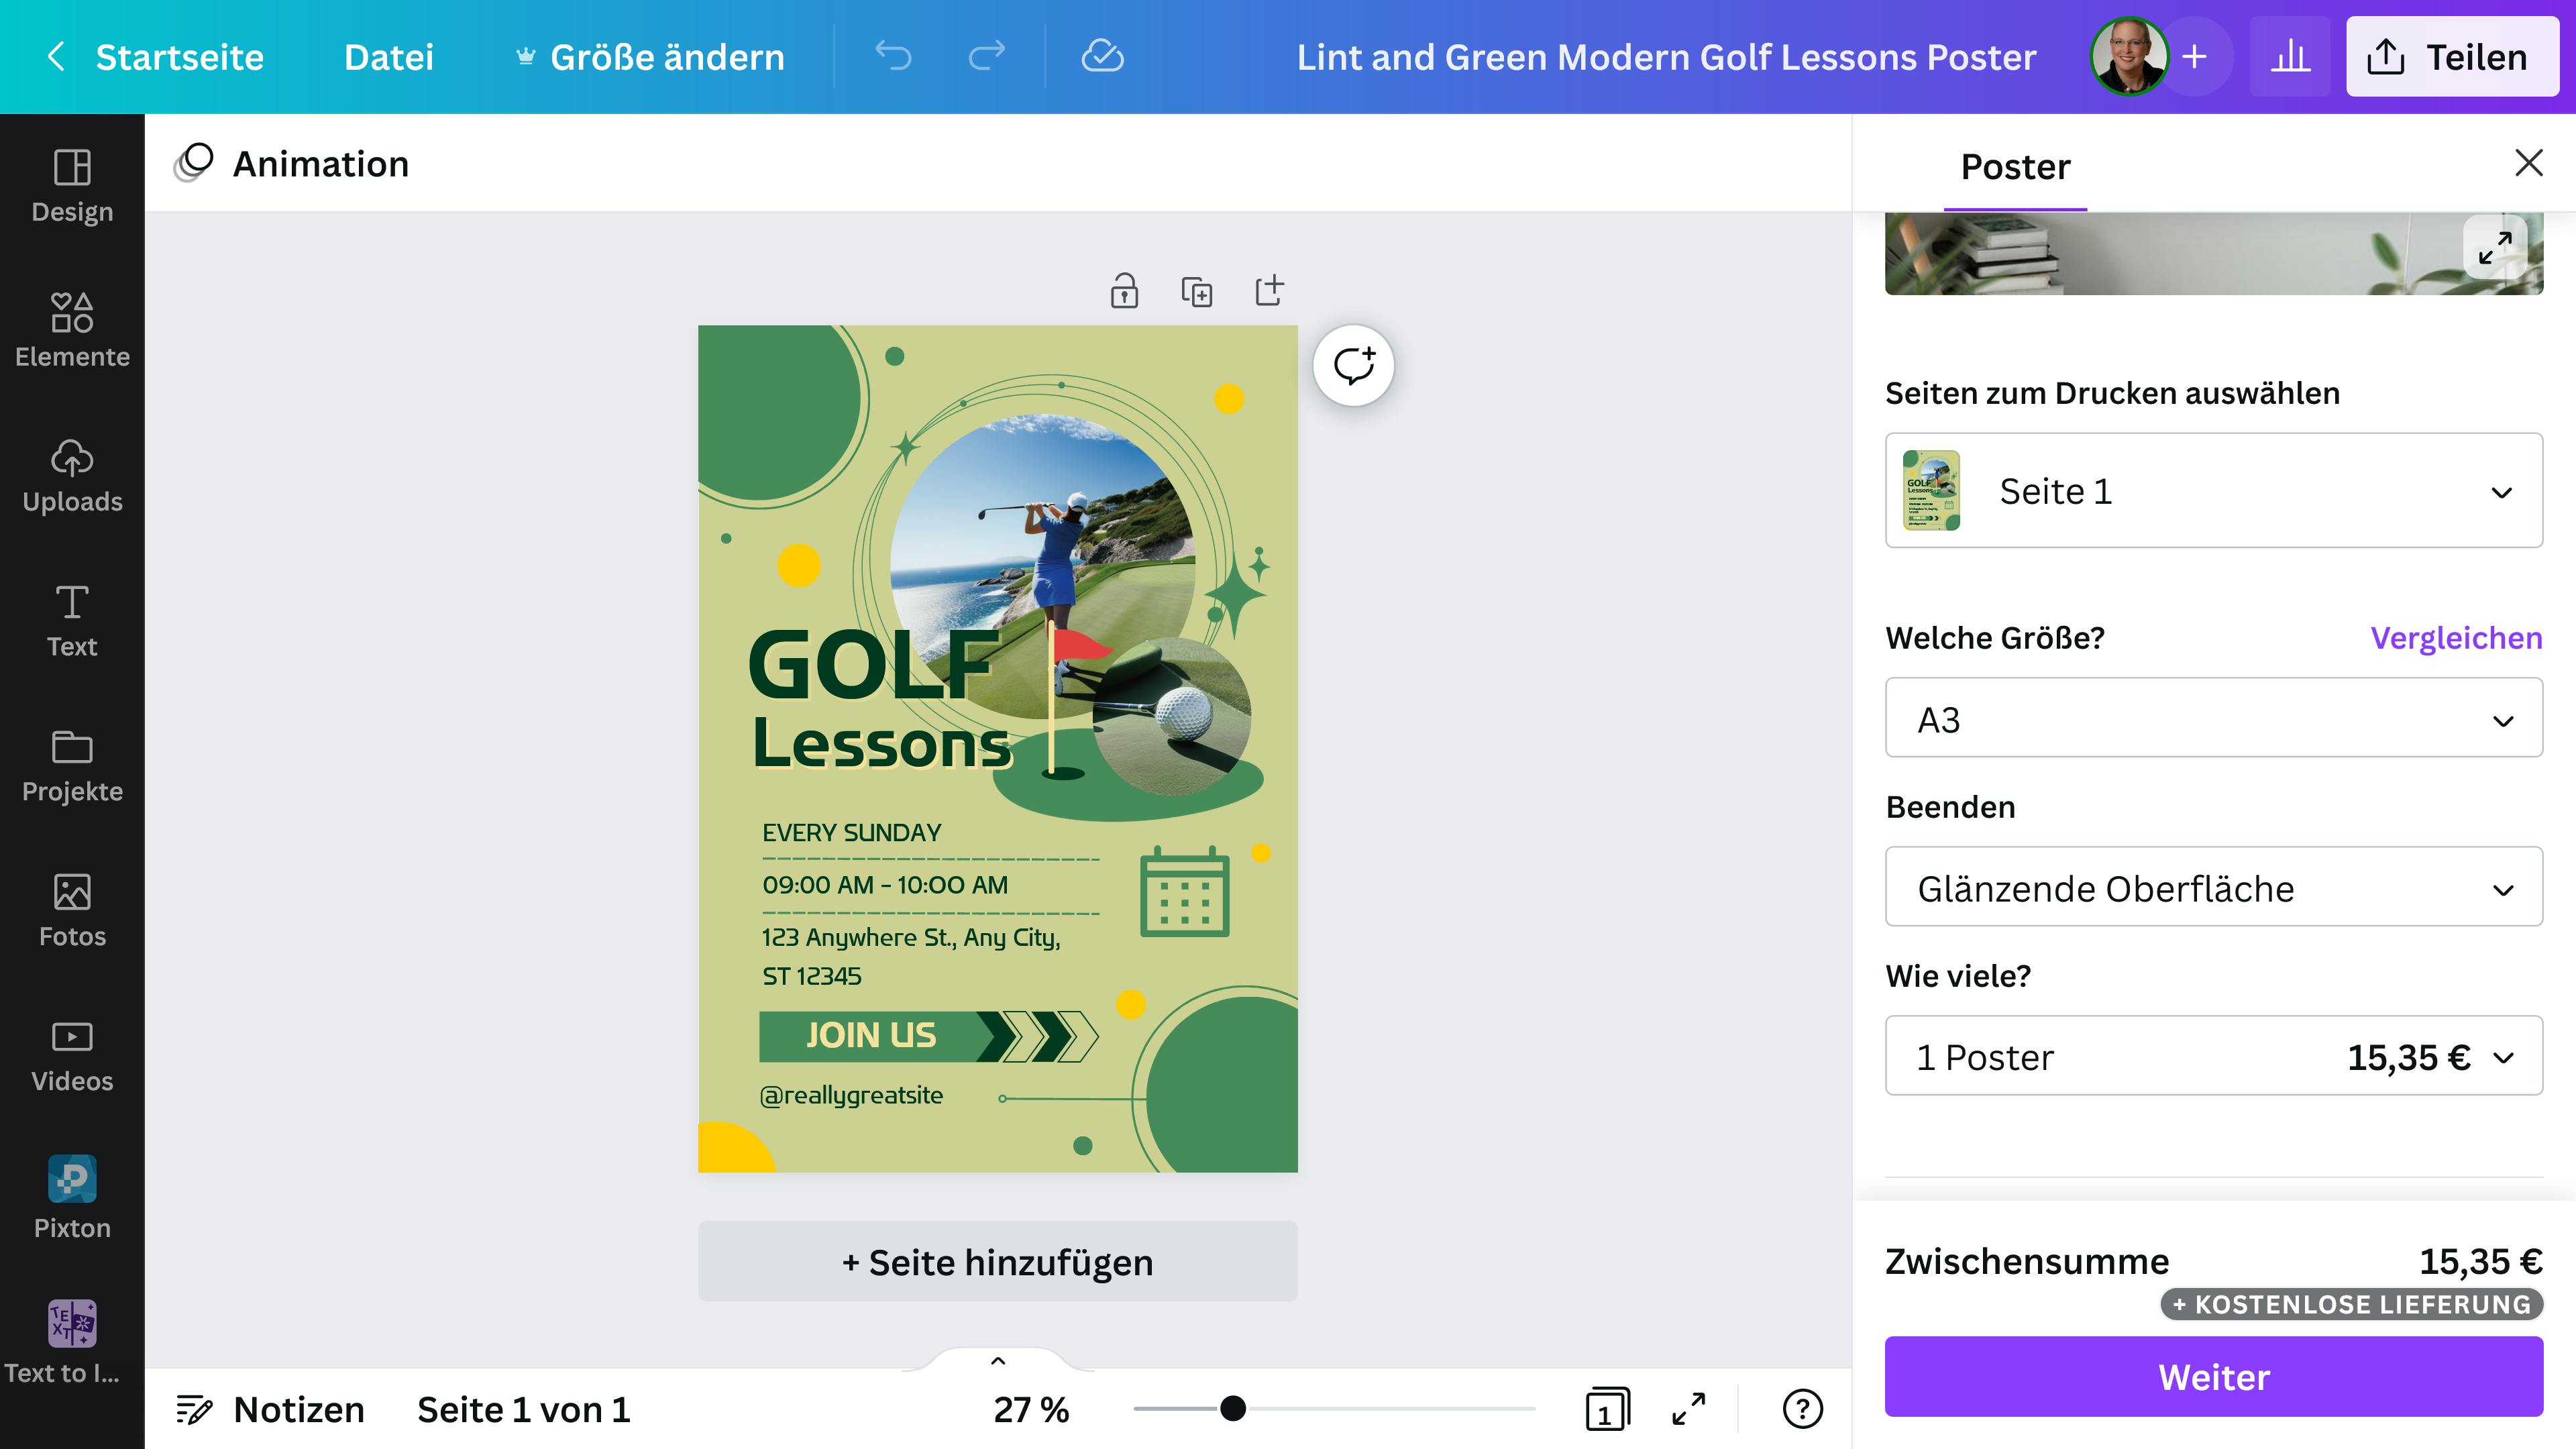2576x1449 pixels.
Task: Open the Uploads panel
Action: coord(72,475)
